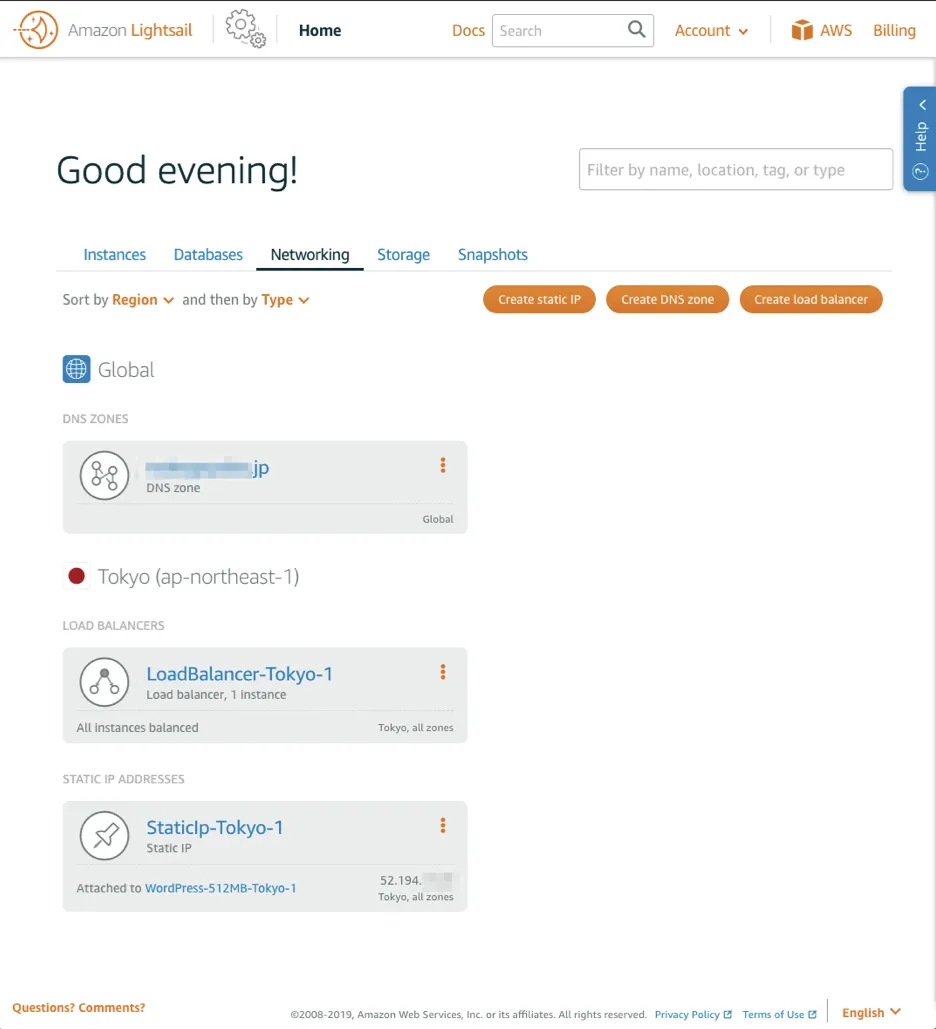Click the AWS cube icon

coord(802,30)
